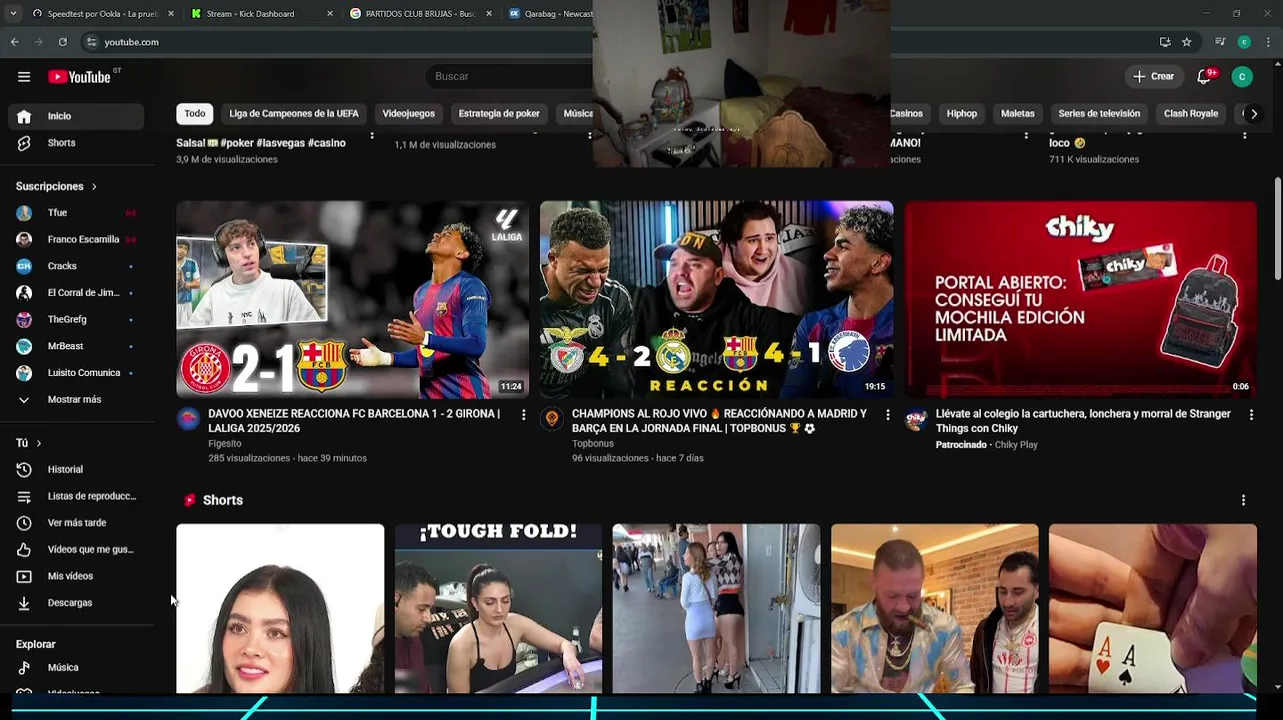This screenshot has width=1283, height=720.
Task: Click the Crear button
Action: 1153,77
